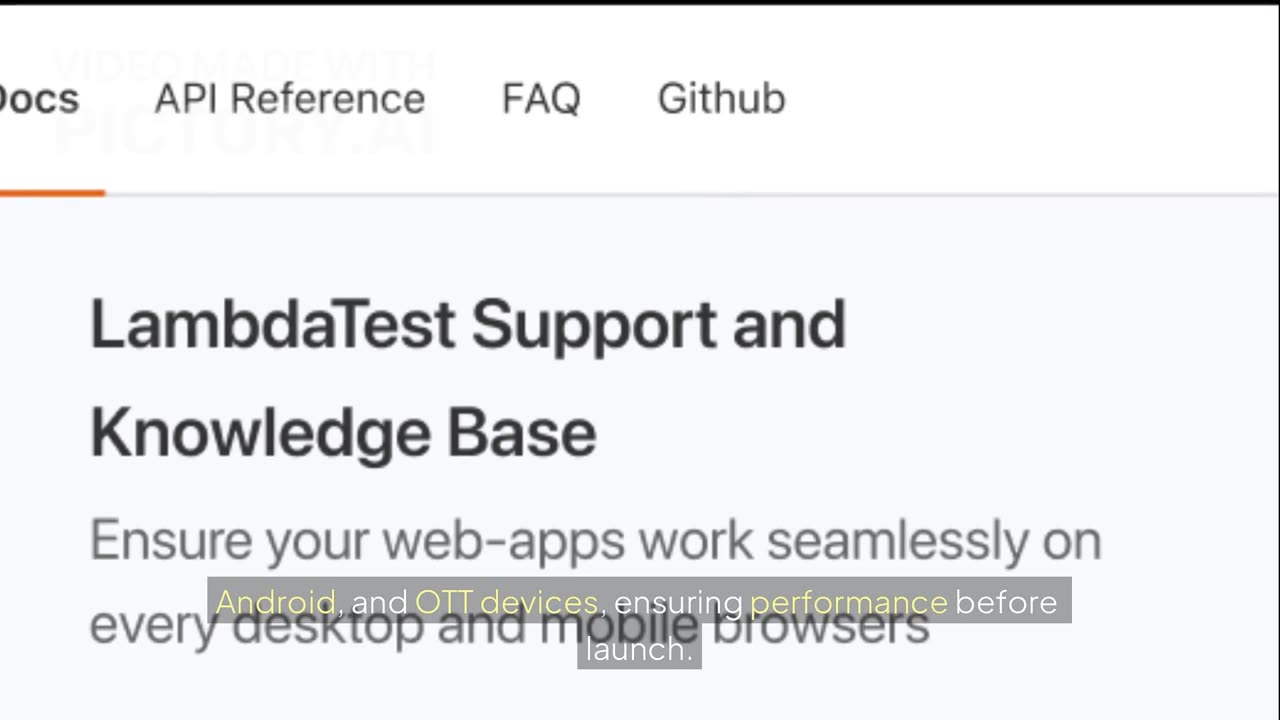Select the word "Knowledge" in the title
The image size is (1280, 720).
click(x=260, y=433)
